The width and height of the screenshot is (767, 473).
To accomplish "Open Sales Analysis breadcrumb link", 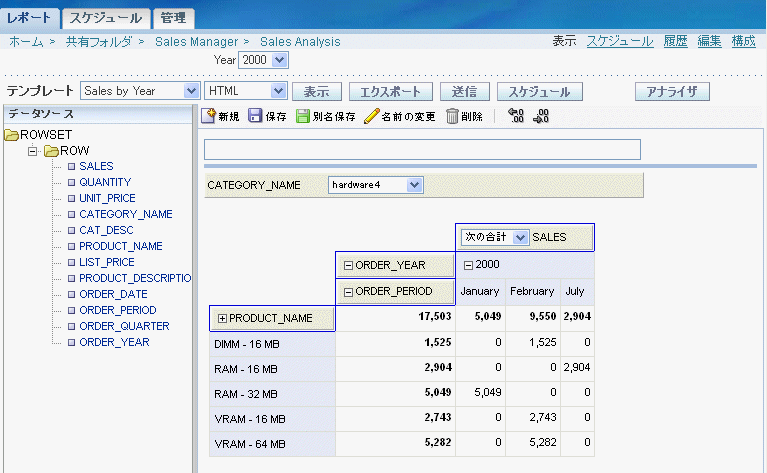I will (x=300, y=42).
